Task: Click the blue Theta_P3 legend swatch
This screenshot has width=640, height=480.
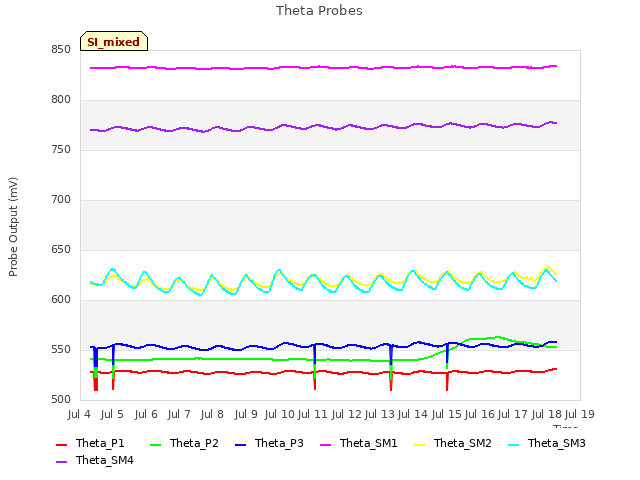Action: (x=241, y=444)
